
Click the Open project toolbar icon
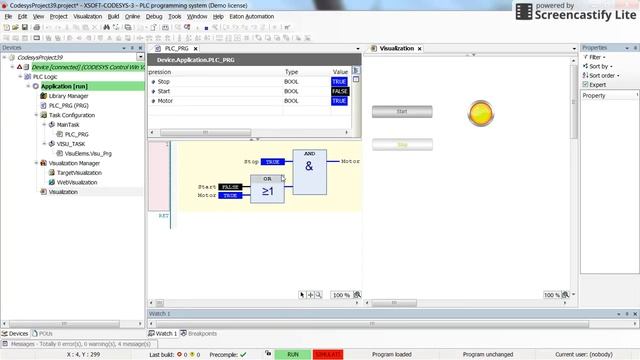coord(16,27)
